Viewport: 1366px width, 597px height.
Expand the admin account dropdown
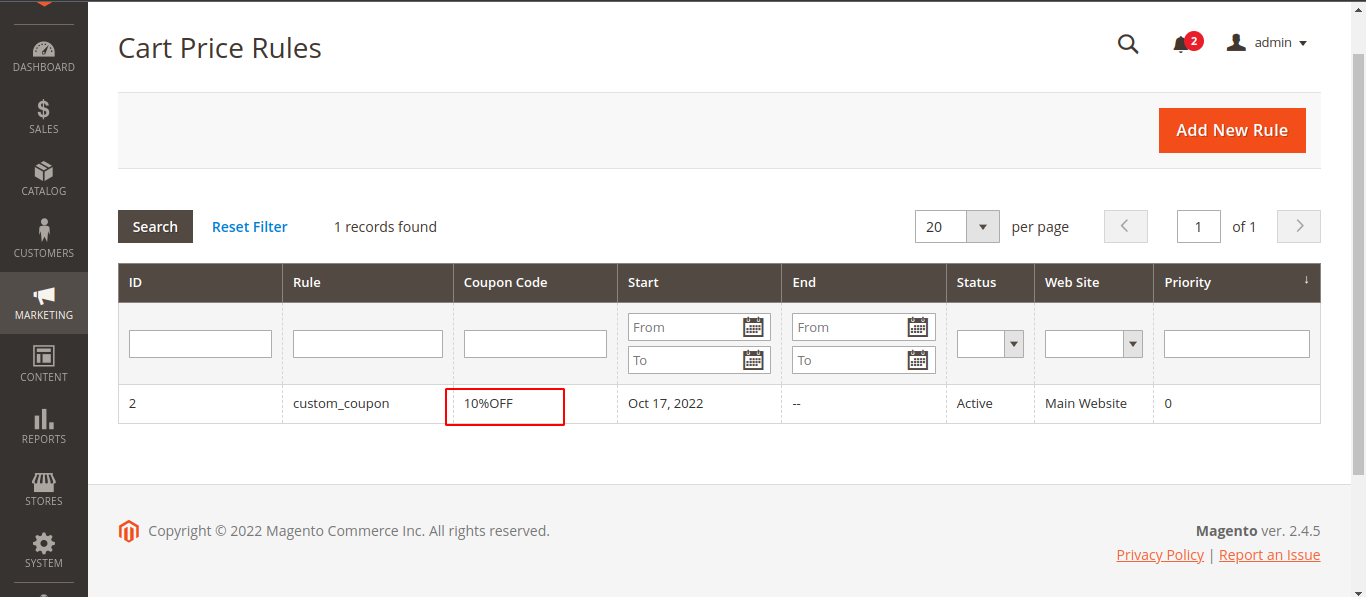[1267, 43]
